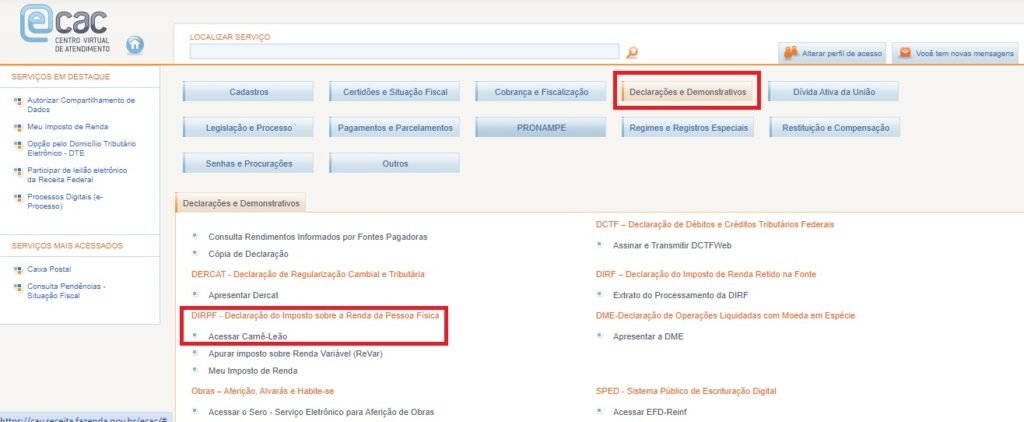Open Meu Imposto de Renda under DIRPF
The width and height of the screenshot is (1024, 422).
(x=253, y=371)
